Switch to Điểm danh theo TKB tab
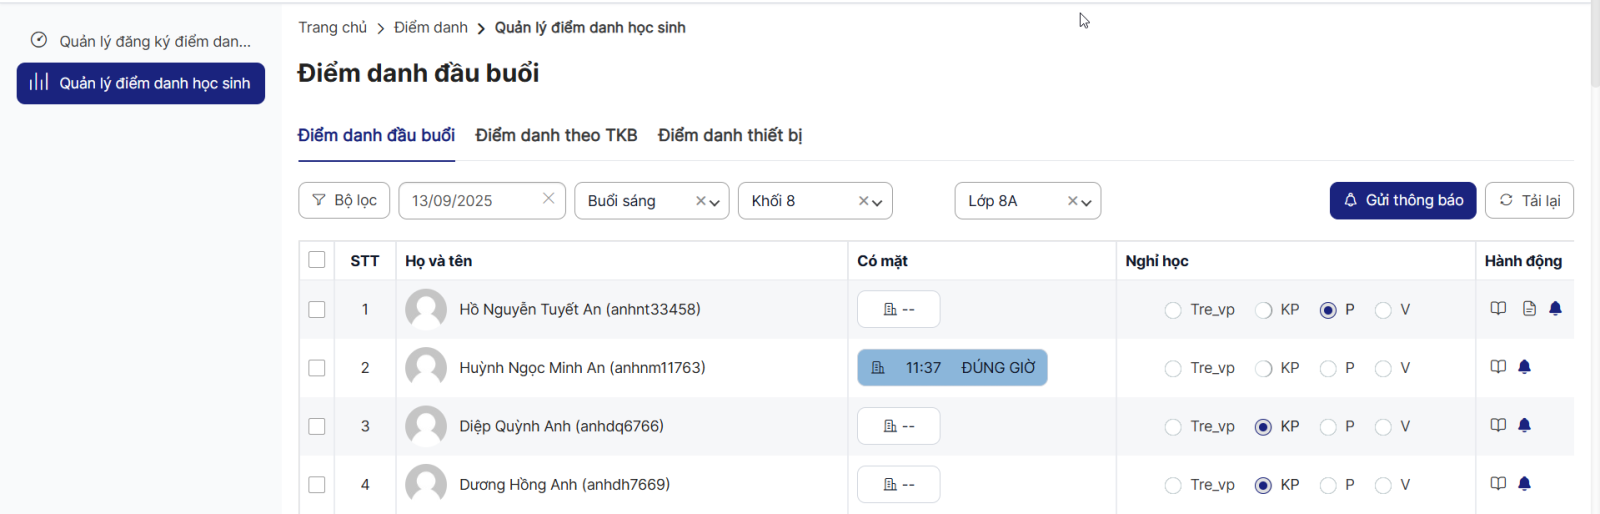 tap(556, 135)
